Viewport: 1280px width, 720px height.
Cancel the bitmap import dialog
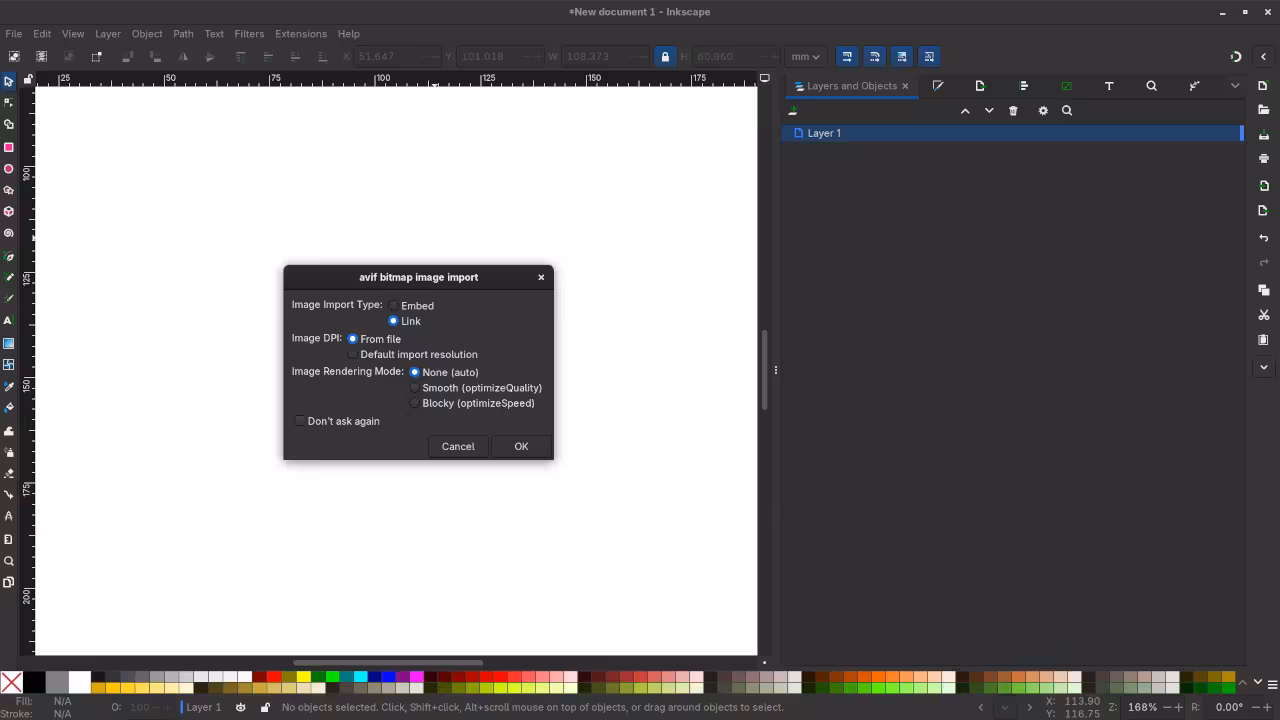tap(458, 446)
